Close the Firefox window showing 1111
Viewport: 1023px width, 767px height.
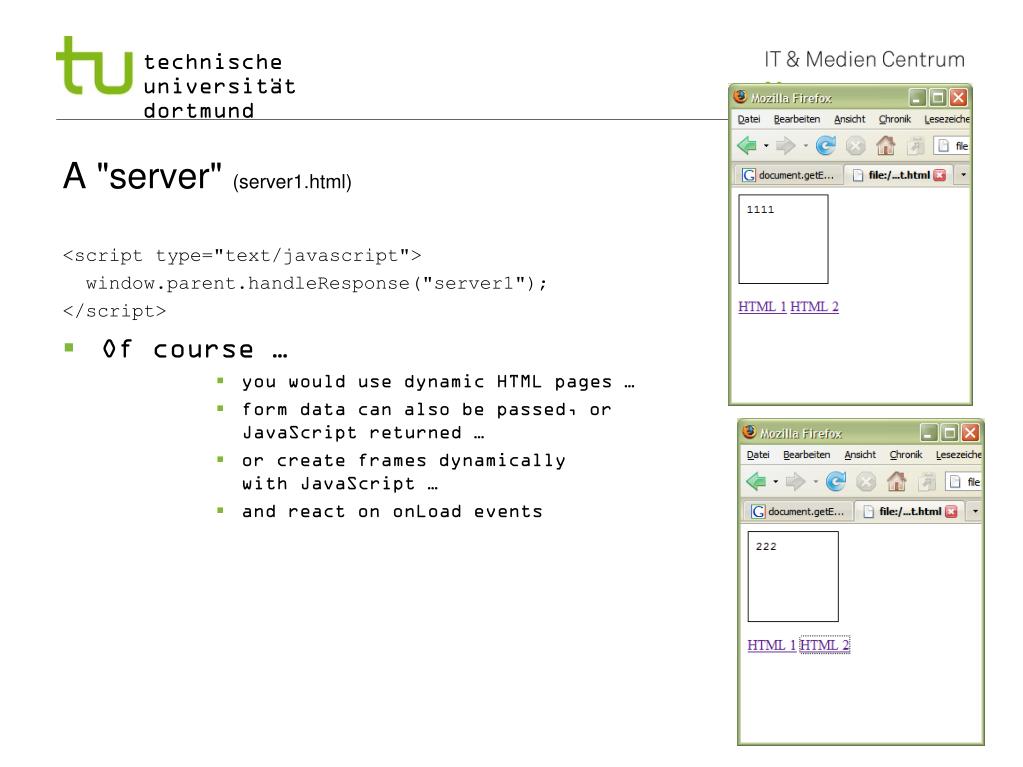958,98
